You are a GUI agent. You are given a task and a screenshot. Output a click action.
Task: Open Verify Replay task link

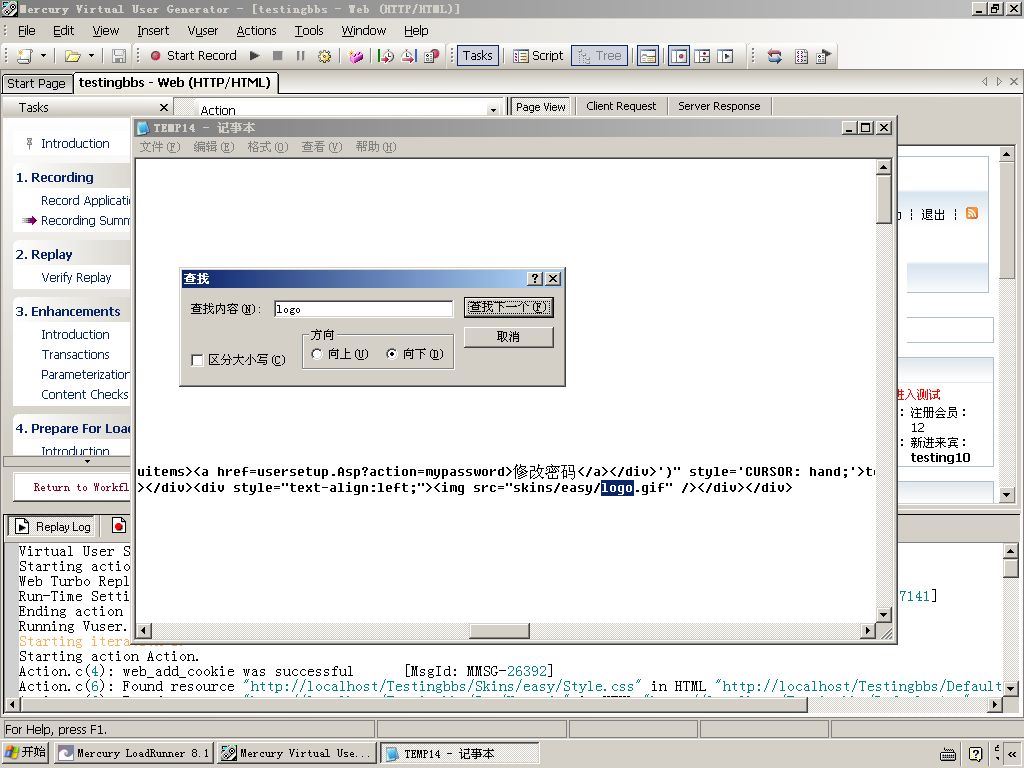(76, 278)
